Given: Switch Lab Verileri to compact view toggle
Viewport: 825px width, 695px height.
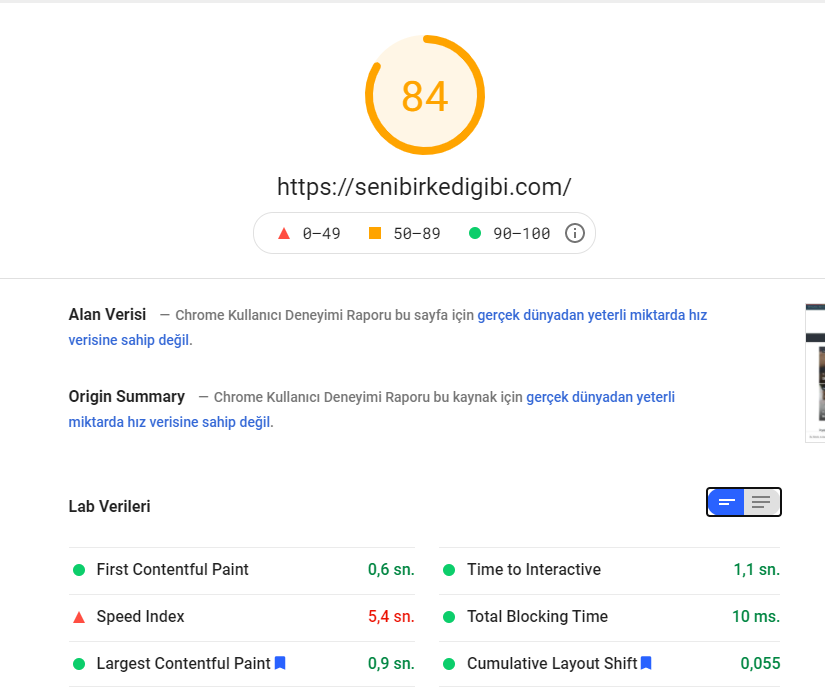Looking at the screenshot, I should pyautogui.click(x=726, y=502).
